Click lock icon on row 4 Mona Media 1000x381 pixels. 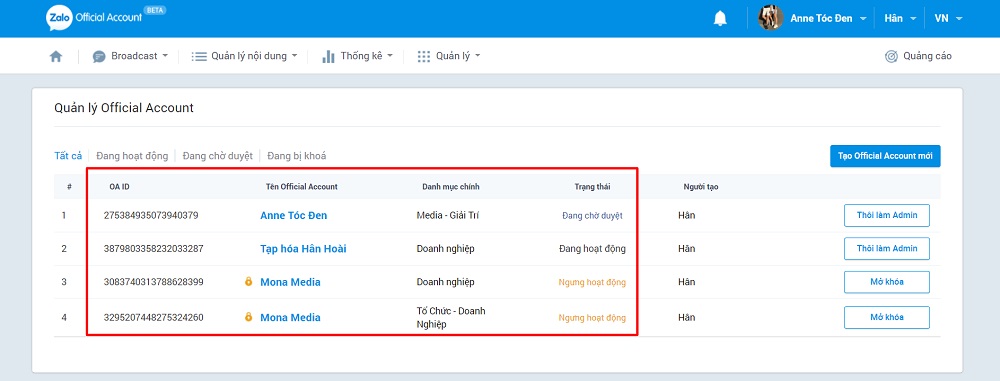coord(249,317)
